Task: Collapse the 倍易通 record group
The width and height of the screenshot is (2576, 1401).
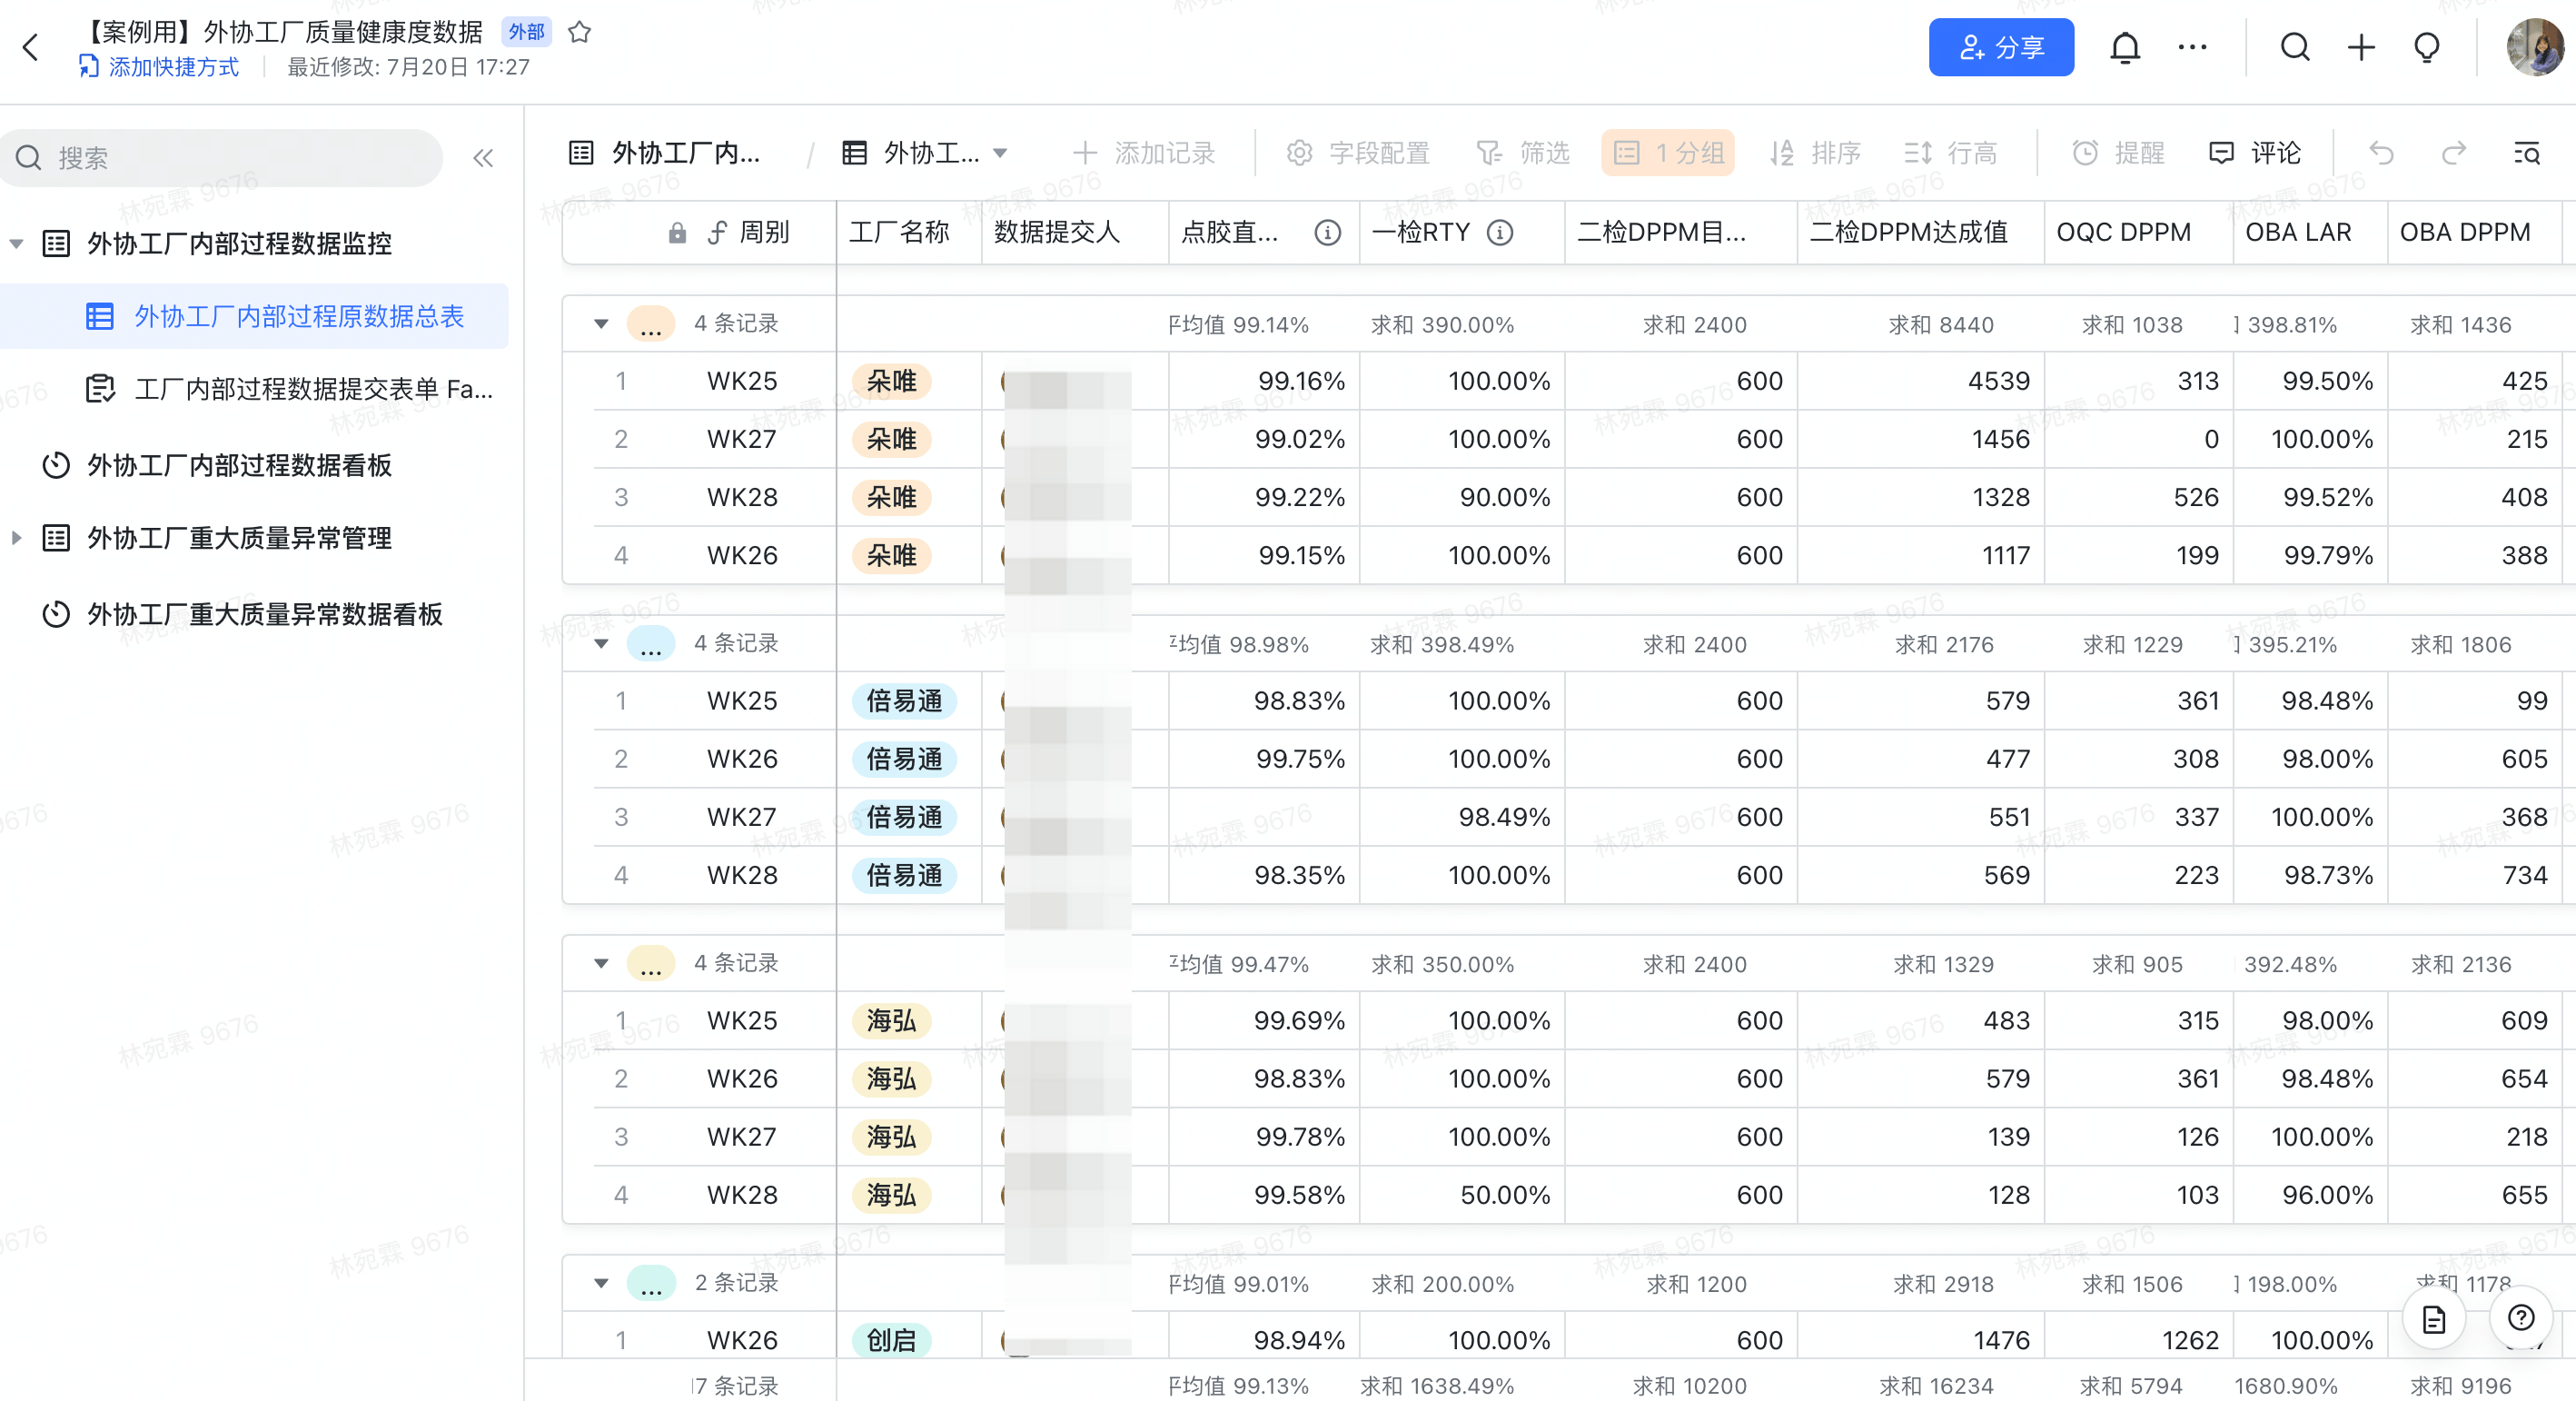Action: pos(601,644)
